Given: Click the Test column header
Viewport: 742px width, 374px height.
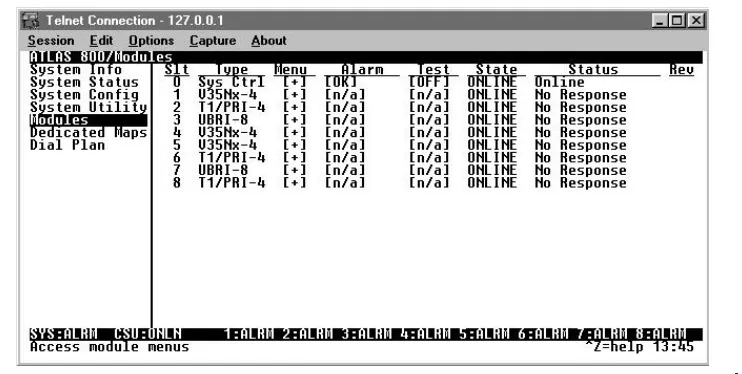Looking at the screenshot, I should click(x=433, y=70).
